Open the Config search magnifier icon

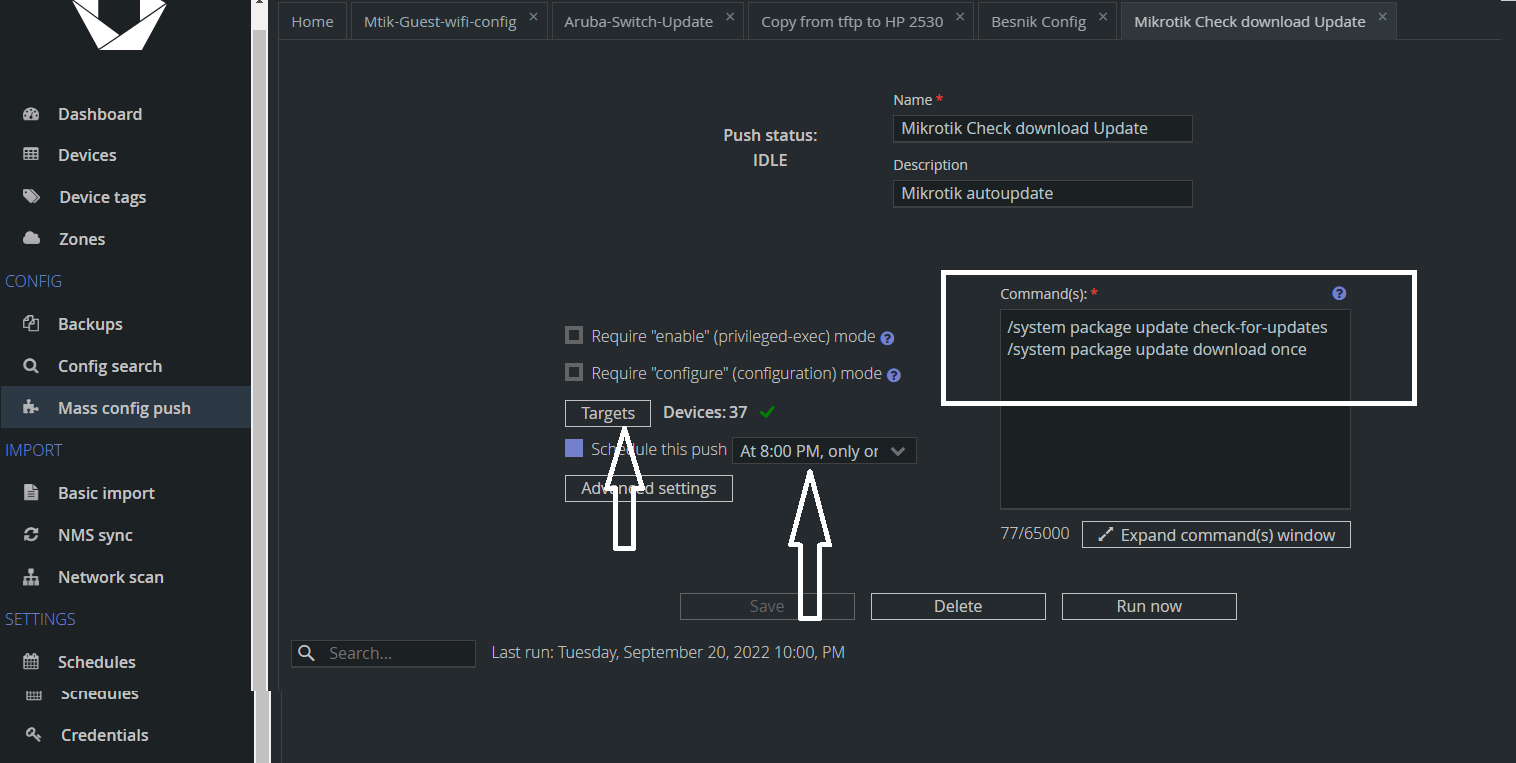[x=31, y=366]
